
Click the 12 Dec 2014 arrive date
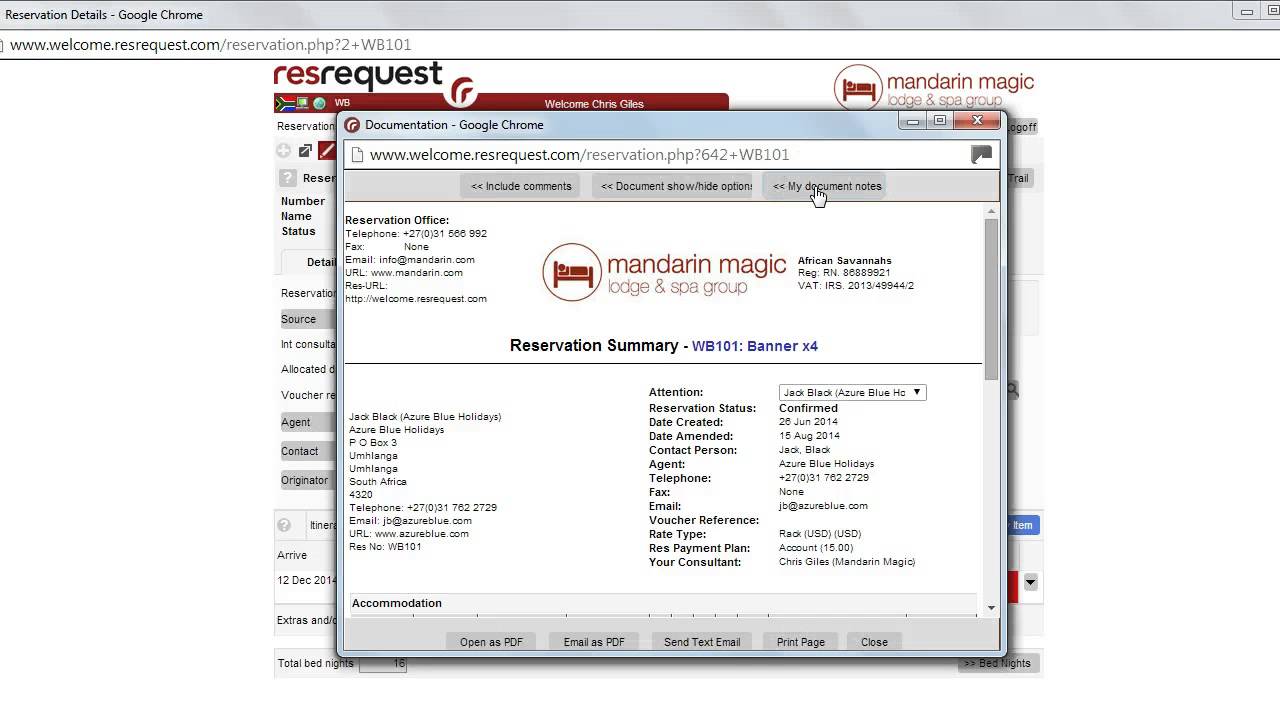(x=307, y=580)
